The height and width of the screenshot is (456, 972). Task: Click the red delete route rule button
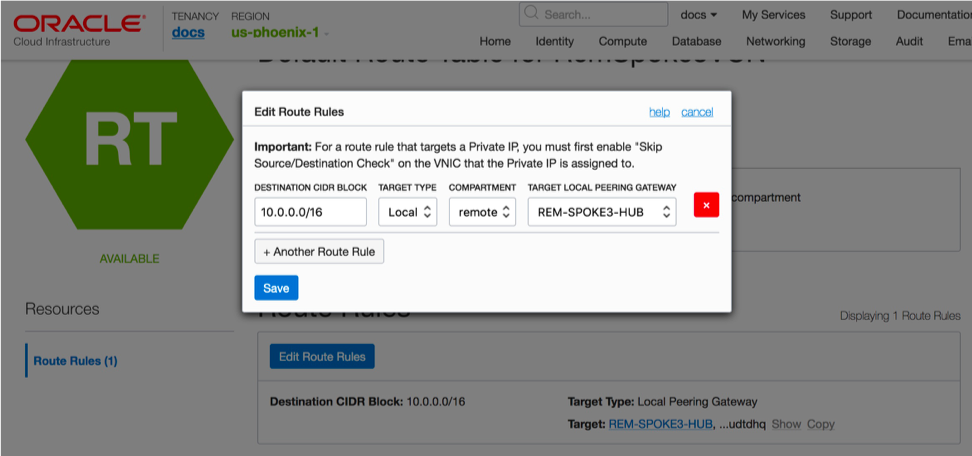(706, 205)
